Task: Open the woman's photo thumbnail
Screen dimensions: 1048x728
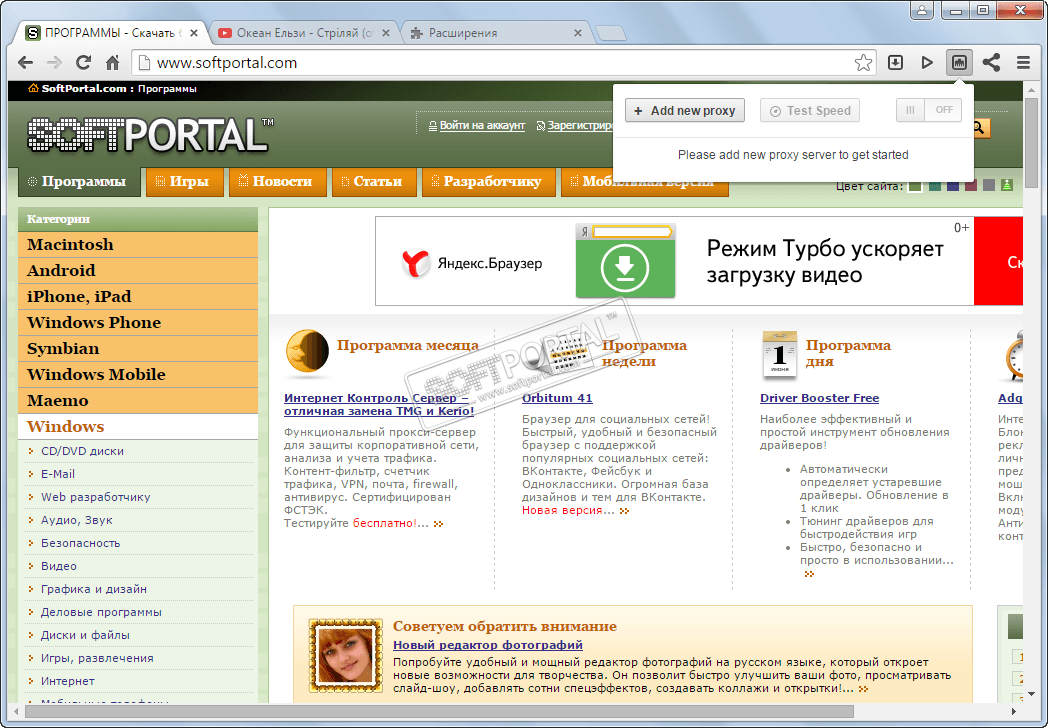Action: tap(346, 655)
